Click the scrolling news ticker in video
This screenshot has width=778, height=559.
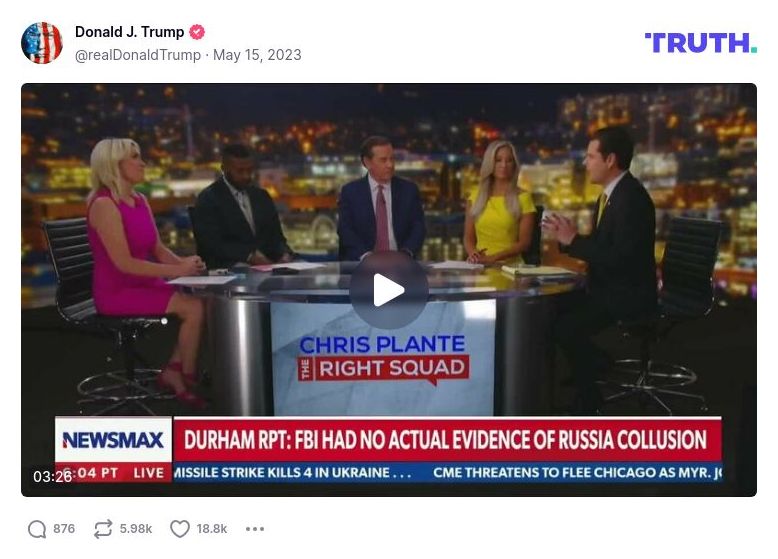pyautogui.click(x=447, y=472)
